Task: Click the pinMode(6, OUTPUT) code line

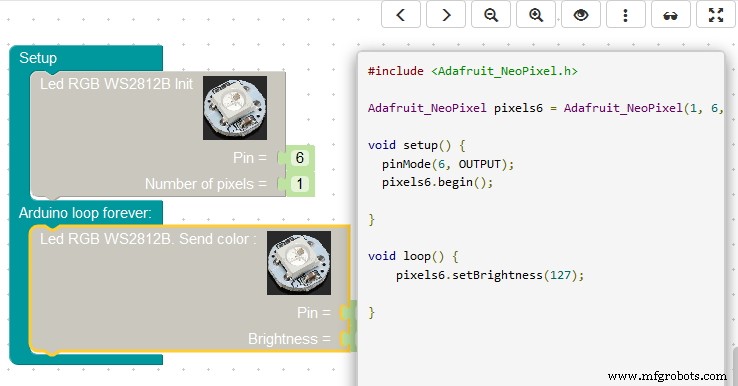Action: [448, 164]
